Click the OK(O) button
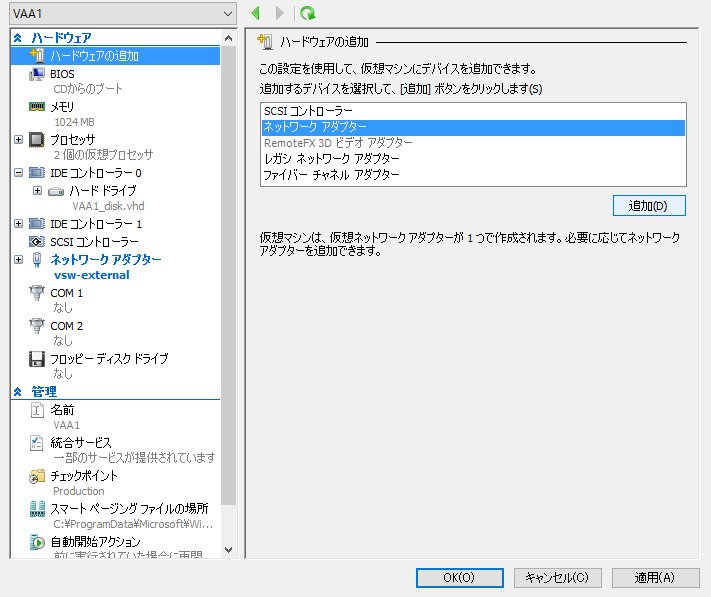 (x=460, y=578)
